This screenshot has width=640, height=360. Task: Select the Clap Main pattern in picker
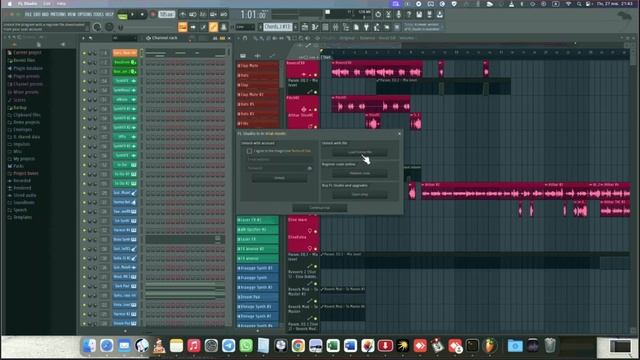258,65
